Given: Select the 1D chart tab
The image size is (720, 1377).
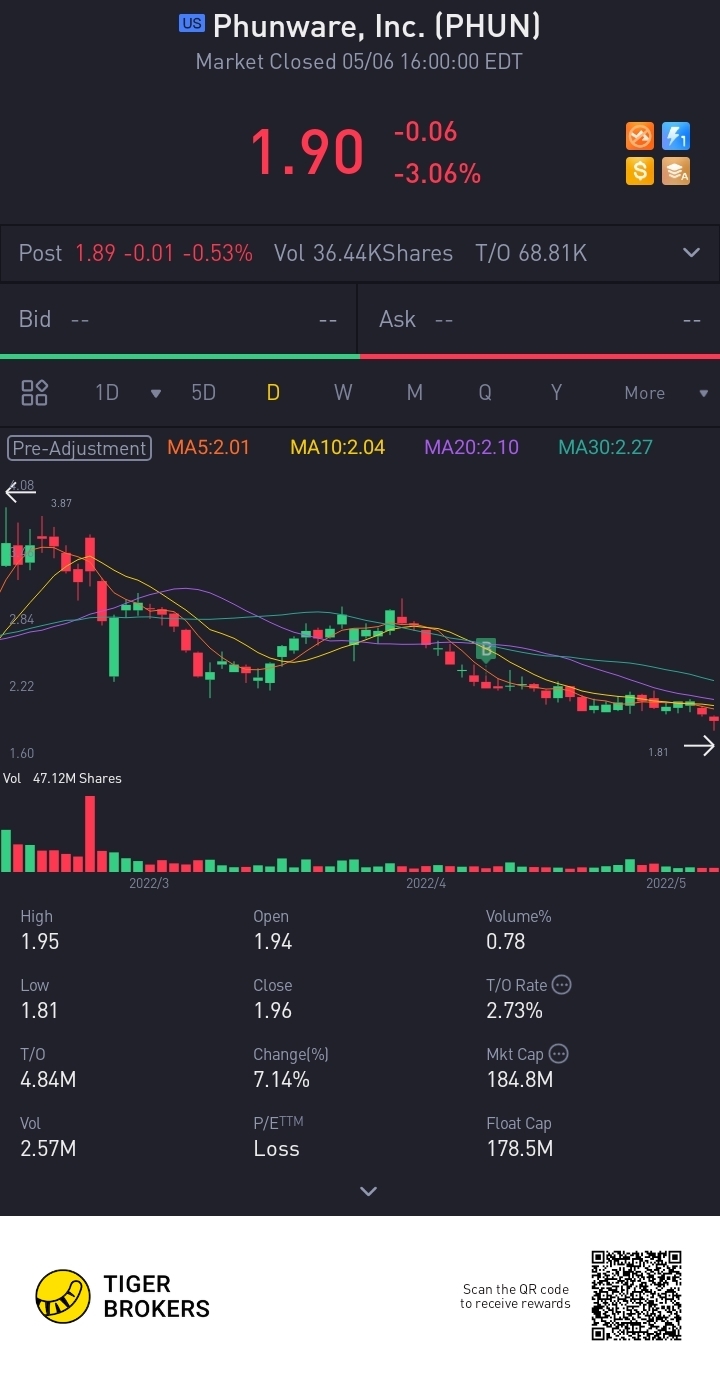Looking at the screenshot, I should 107,393.
